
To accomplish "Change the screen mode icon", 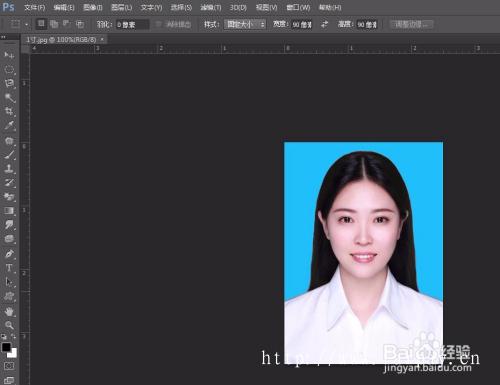I will point(9,380).
